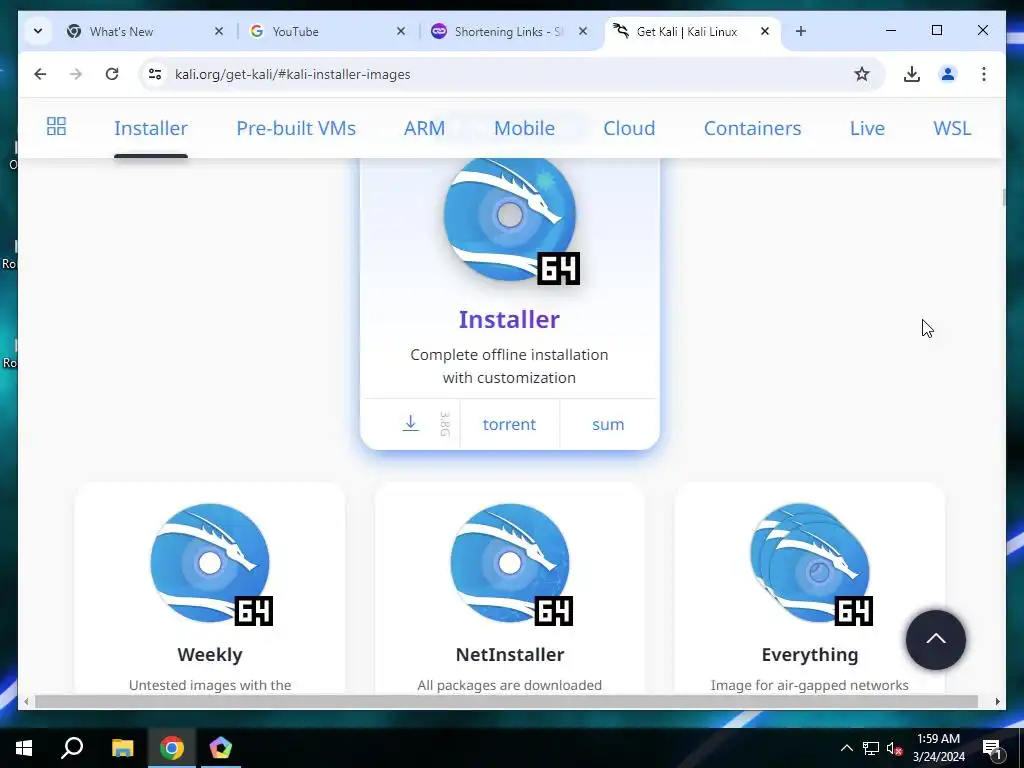Screen dimensions: 1024x768
Task: Select the Cloud nav item
Action: coord(629,128)
